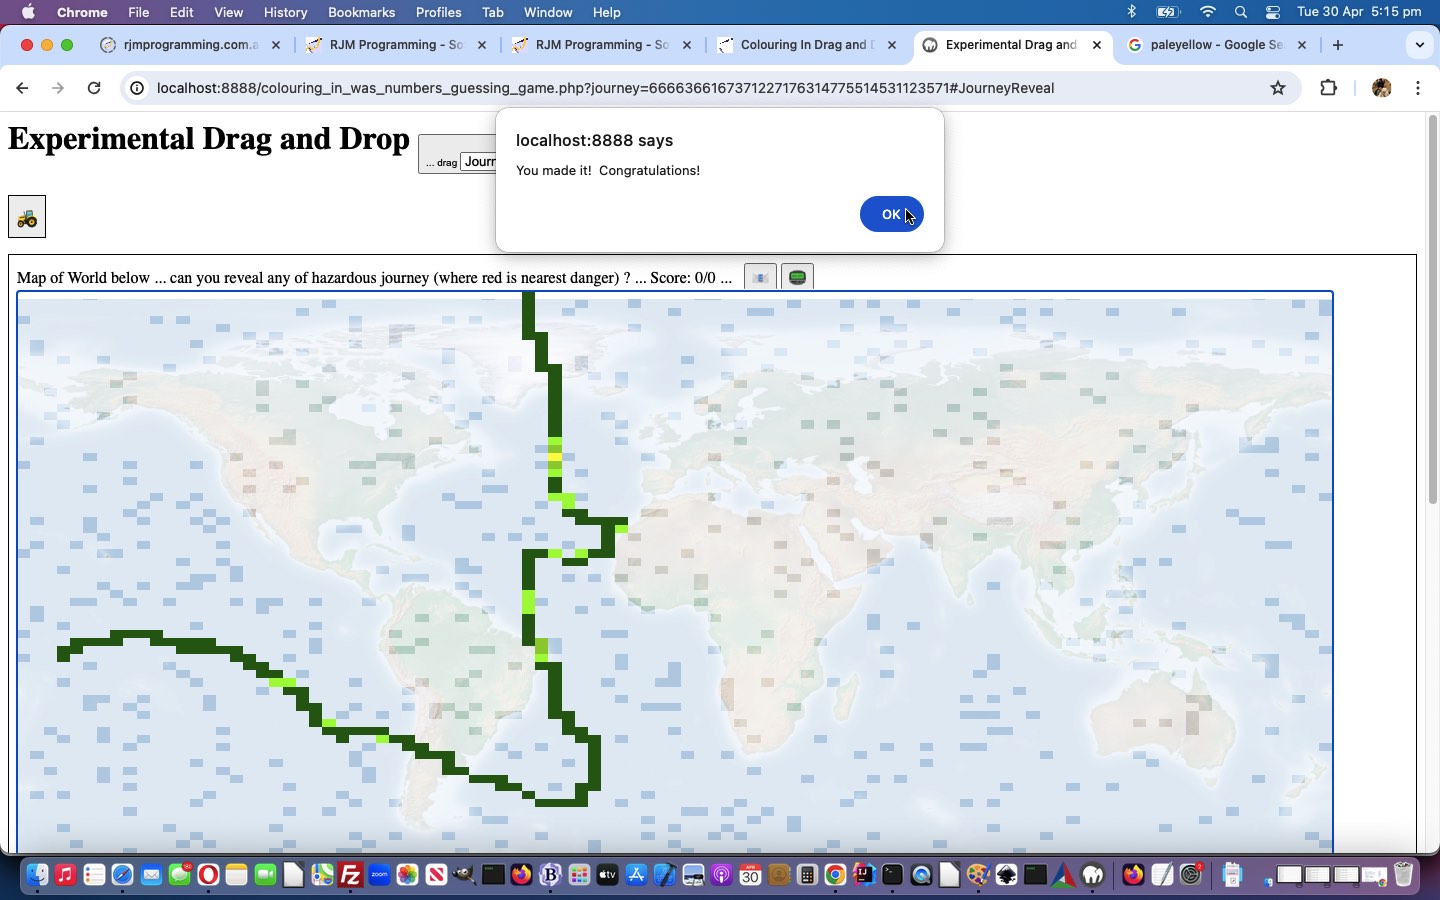Click the tractor icon button
1440x900 pixels.
coord(27,217)
